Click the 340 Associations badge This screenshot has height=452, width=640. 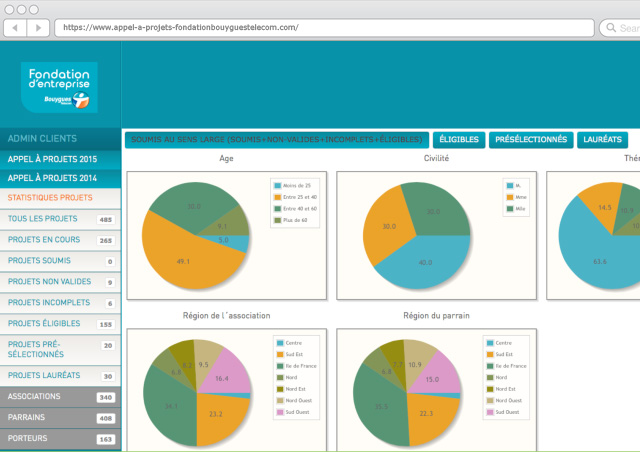coord(106,397)
